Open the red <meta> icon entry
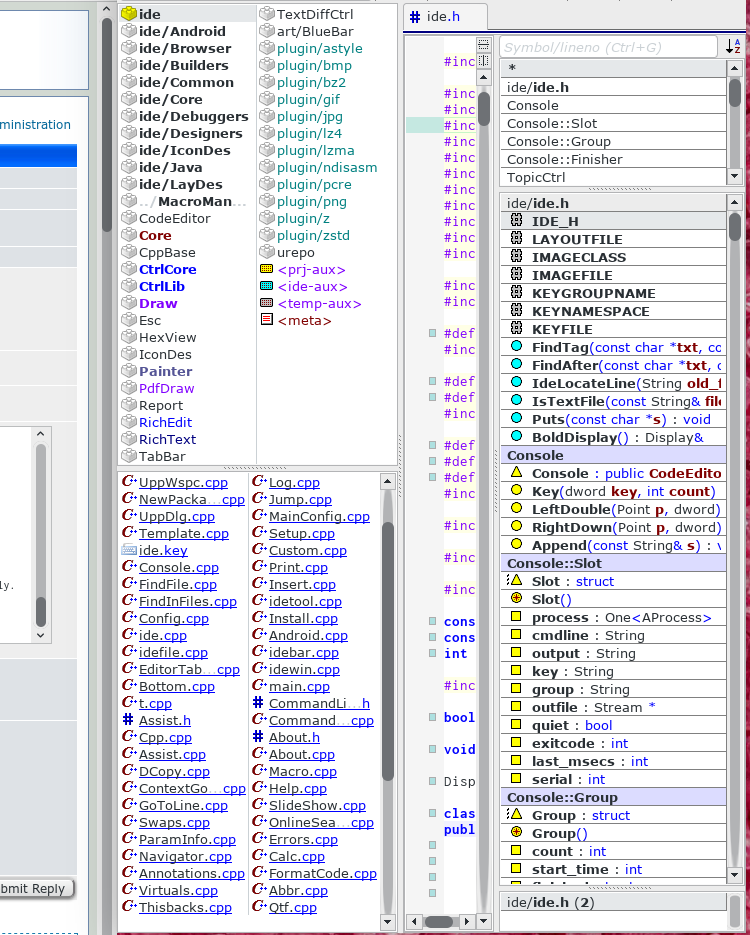This screenshot has width=750, height=935. 266,320
